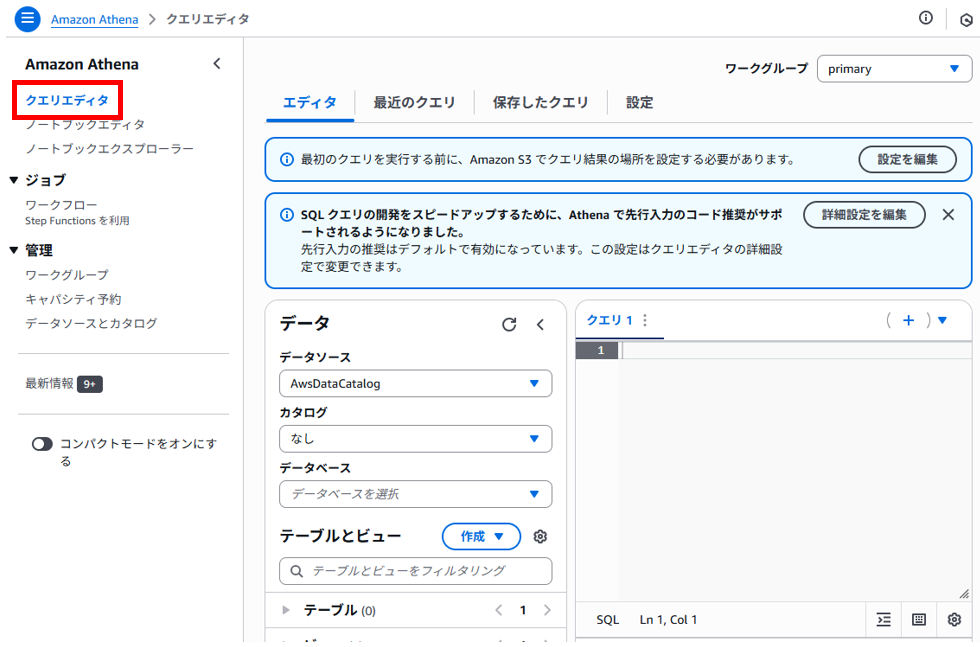Switch to the エディタ tab

point(309,103)
